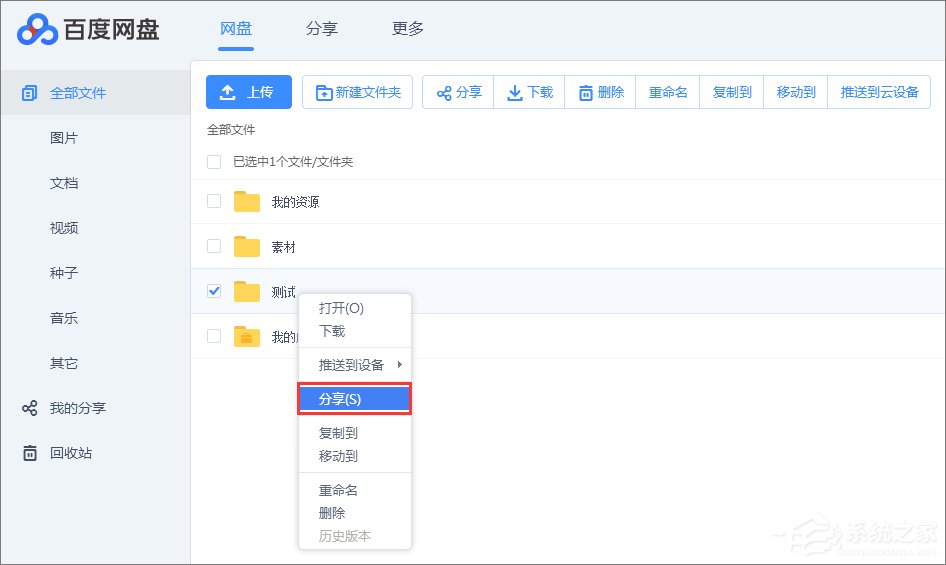Open 我的分享 from the sidebar
946x565 pixels.
pos(77,408)
